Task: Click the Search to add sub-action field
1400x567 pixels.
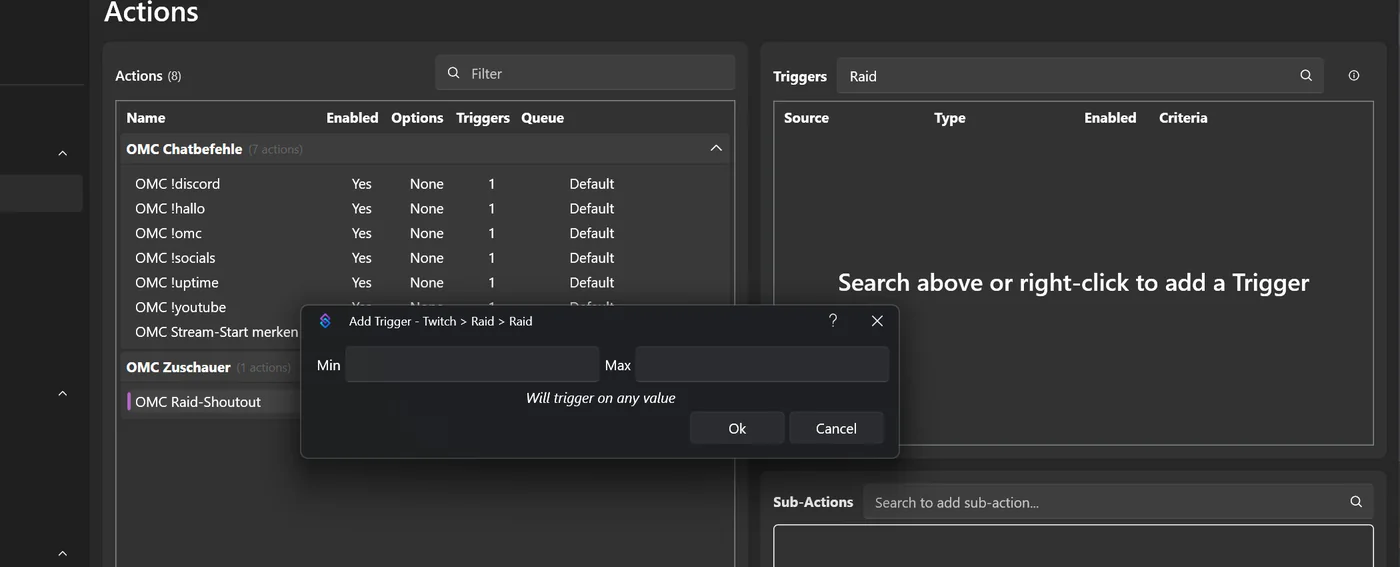Action: click(x=1118, y=502)
